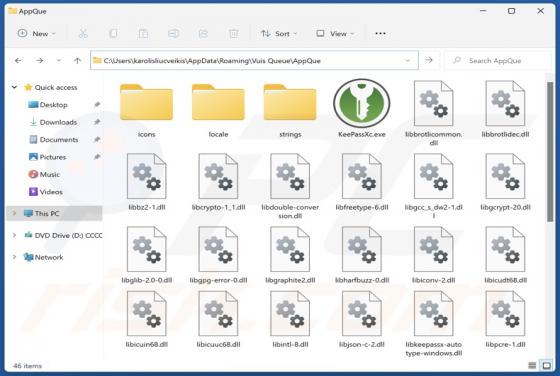Click the Copy icon in toolbar
Image resolution: width=560 pixels, height=376 pixels.
[113, 34]
